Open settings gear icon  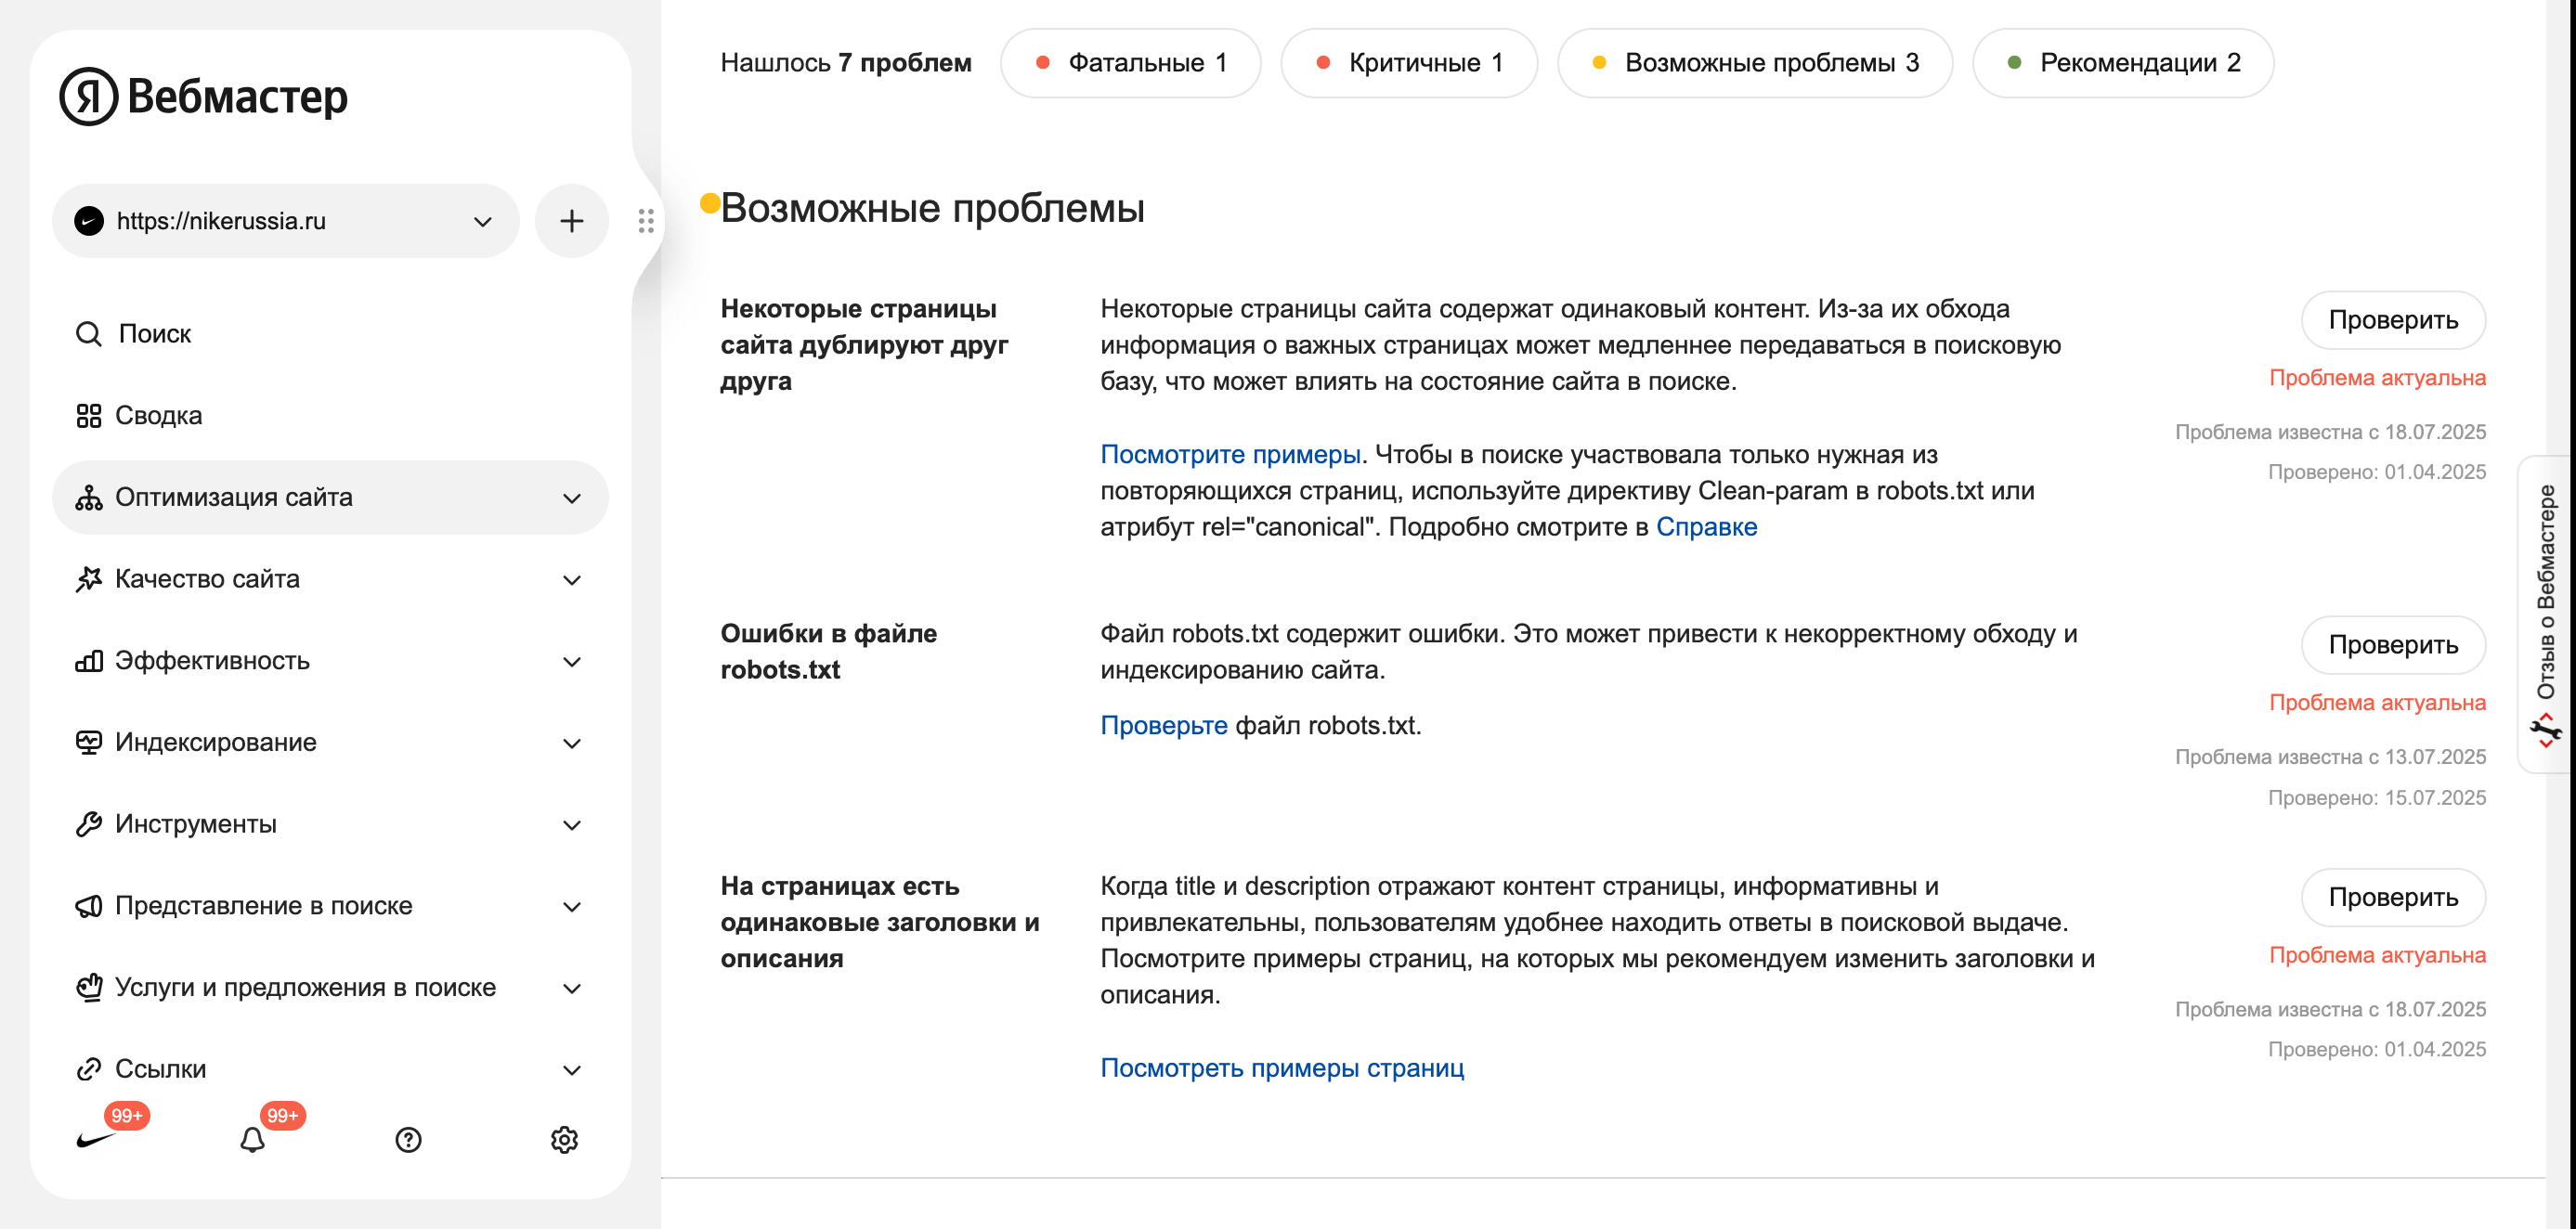[x=565, y=1140]
